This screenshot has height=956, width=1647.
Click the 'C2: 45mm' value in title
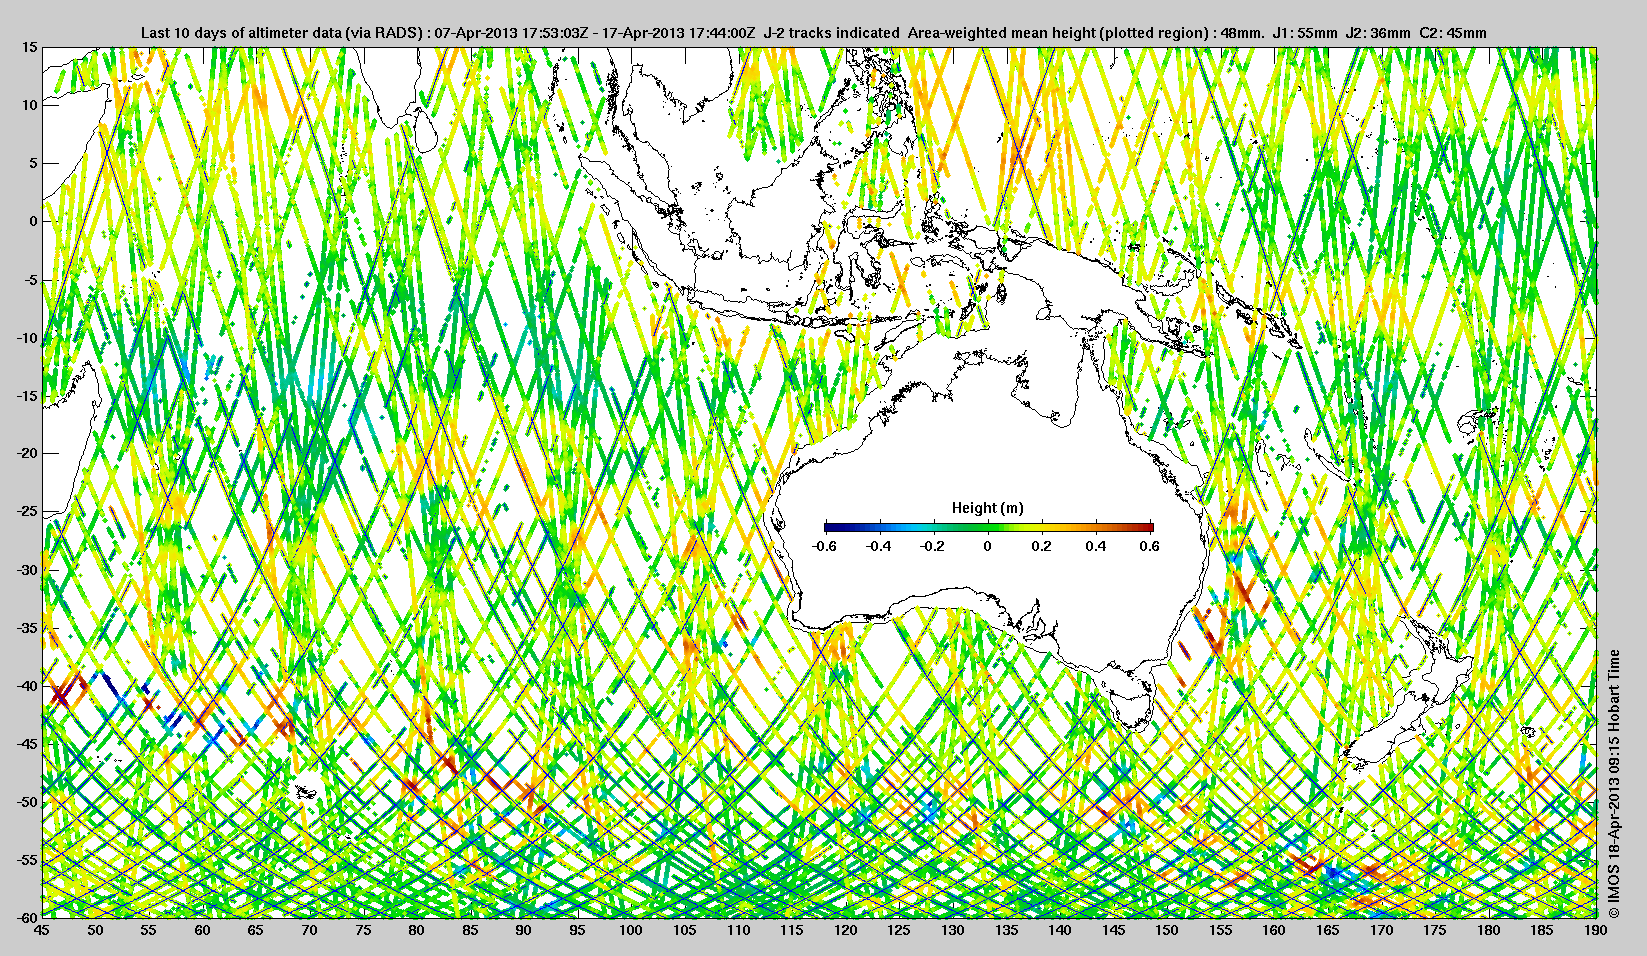click(1453, 33)
